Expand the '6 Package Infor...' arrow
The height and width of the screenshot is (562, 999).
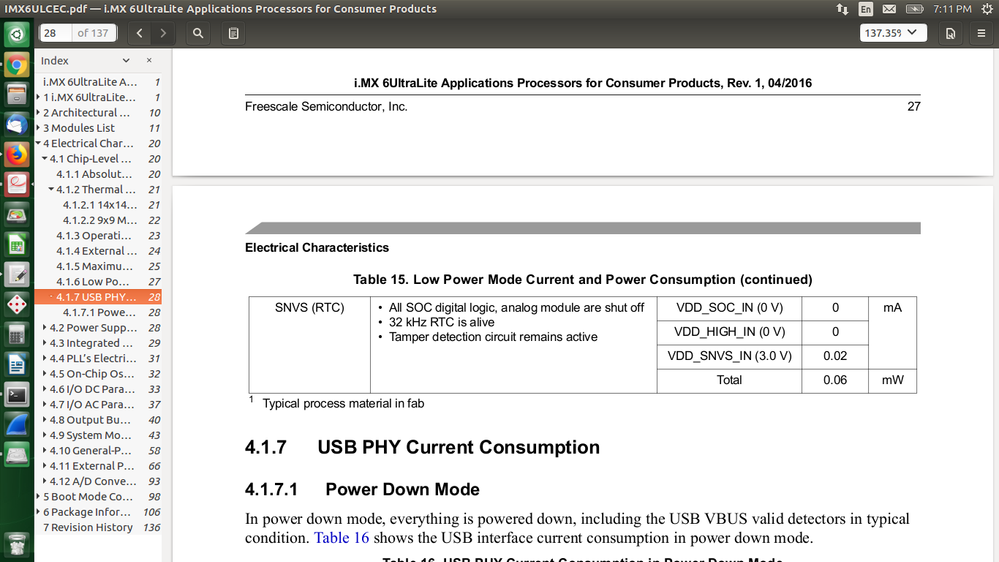(x=38, y=512)
